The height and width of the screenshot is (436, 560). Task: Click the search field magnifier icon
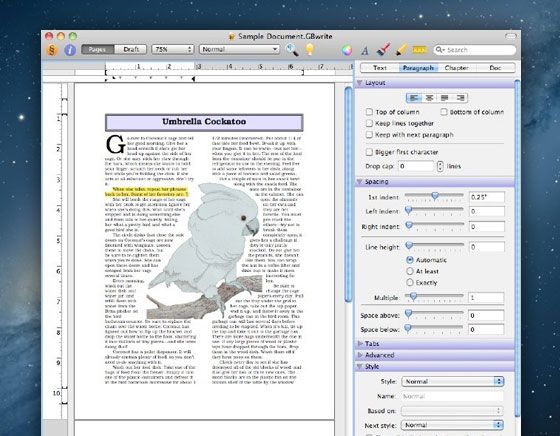pyautogui.click(x=439, y=50)
